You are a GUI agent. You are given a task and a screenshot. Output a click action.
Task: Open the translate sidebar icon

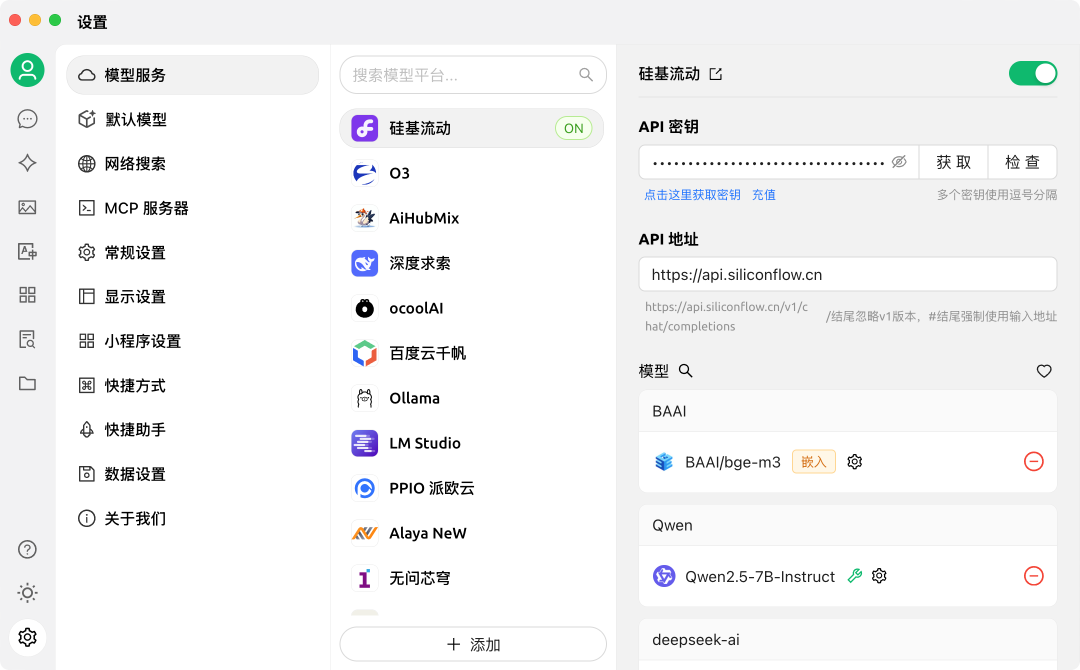coord(28,251)
